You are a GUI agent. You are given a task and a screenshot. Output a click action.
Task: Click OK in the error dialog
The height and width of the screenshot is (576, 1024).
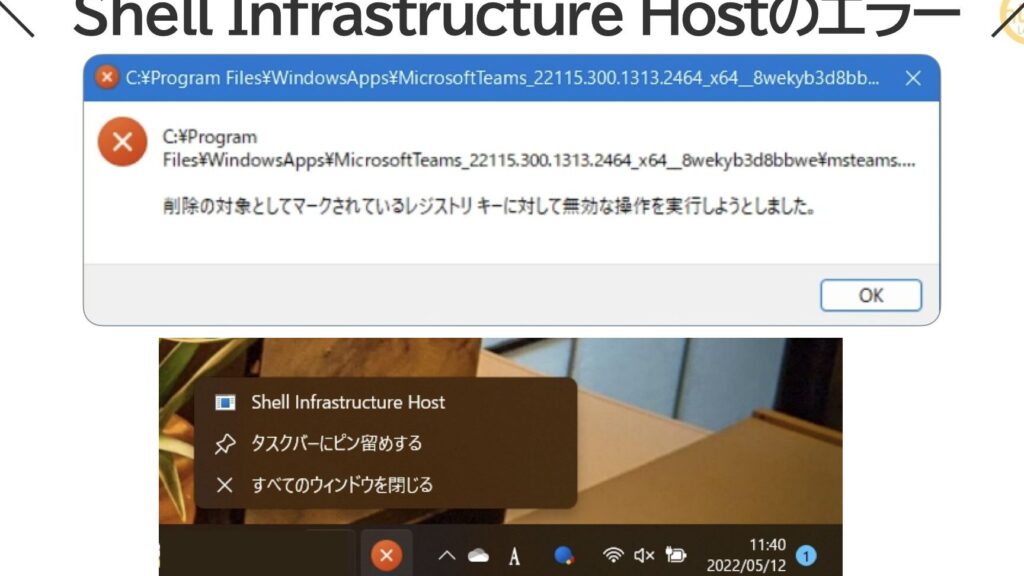pyautogui.click(x=871, y=295)
